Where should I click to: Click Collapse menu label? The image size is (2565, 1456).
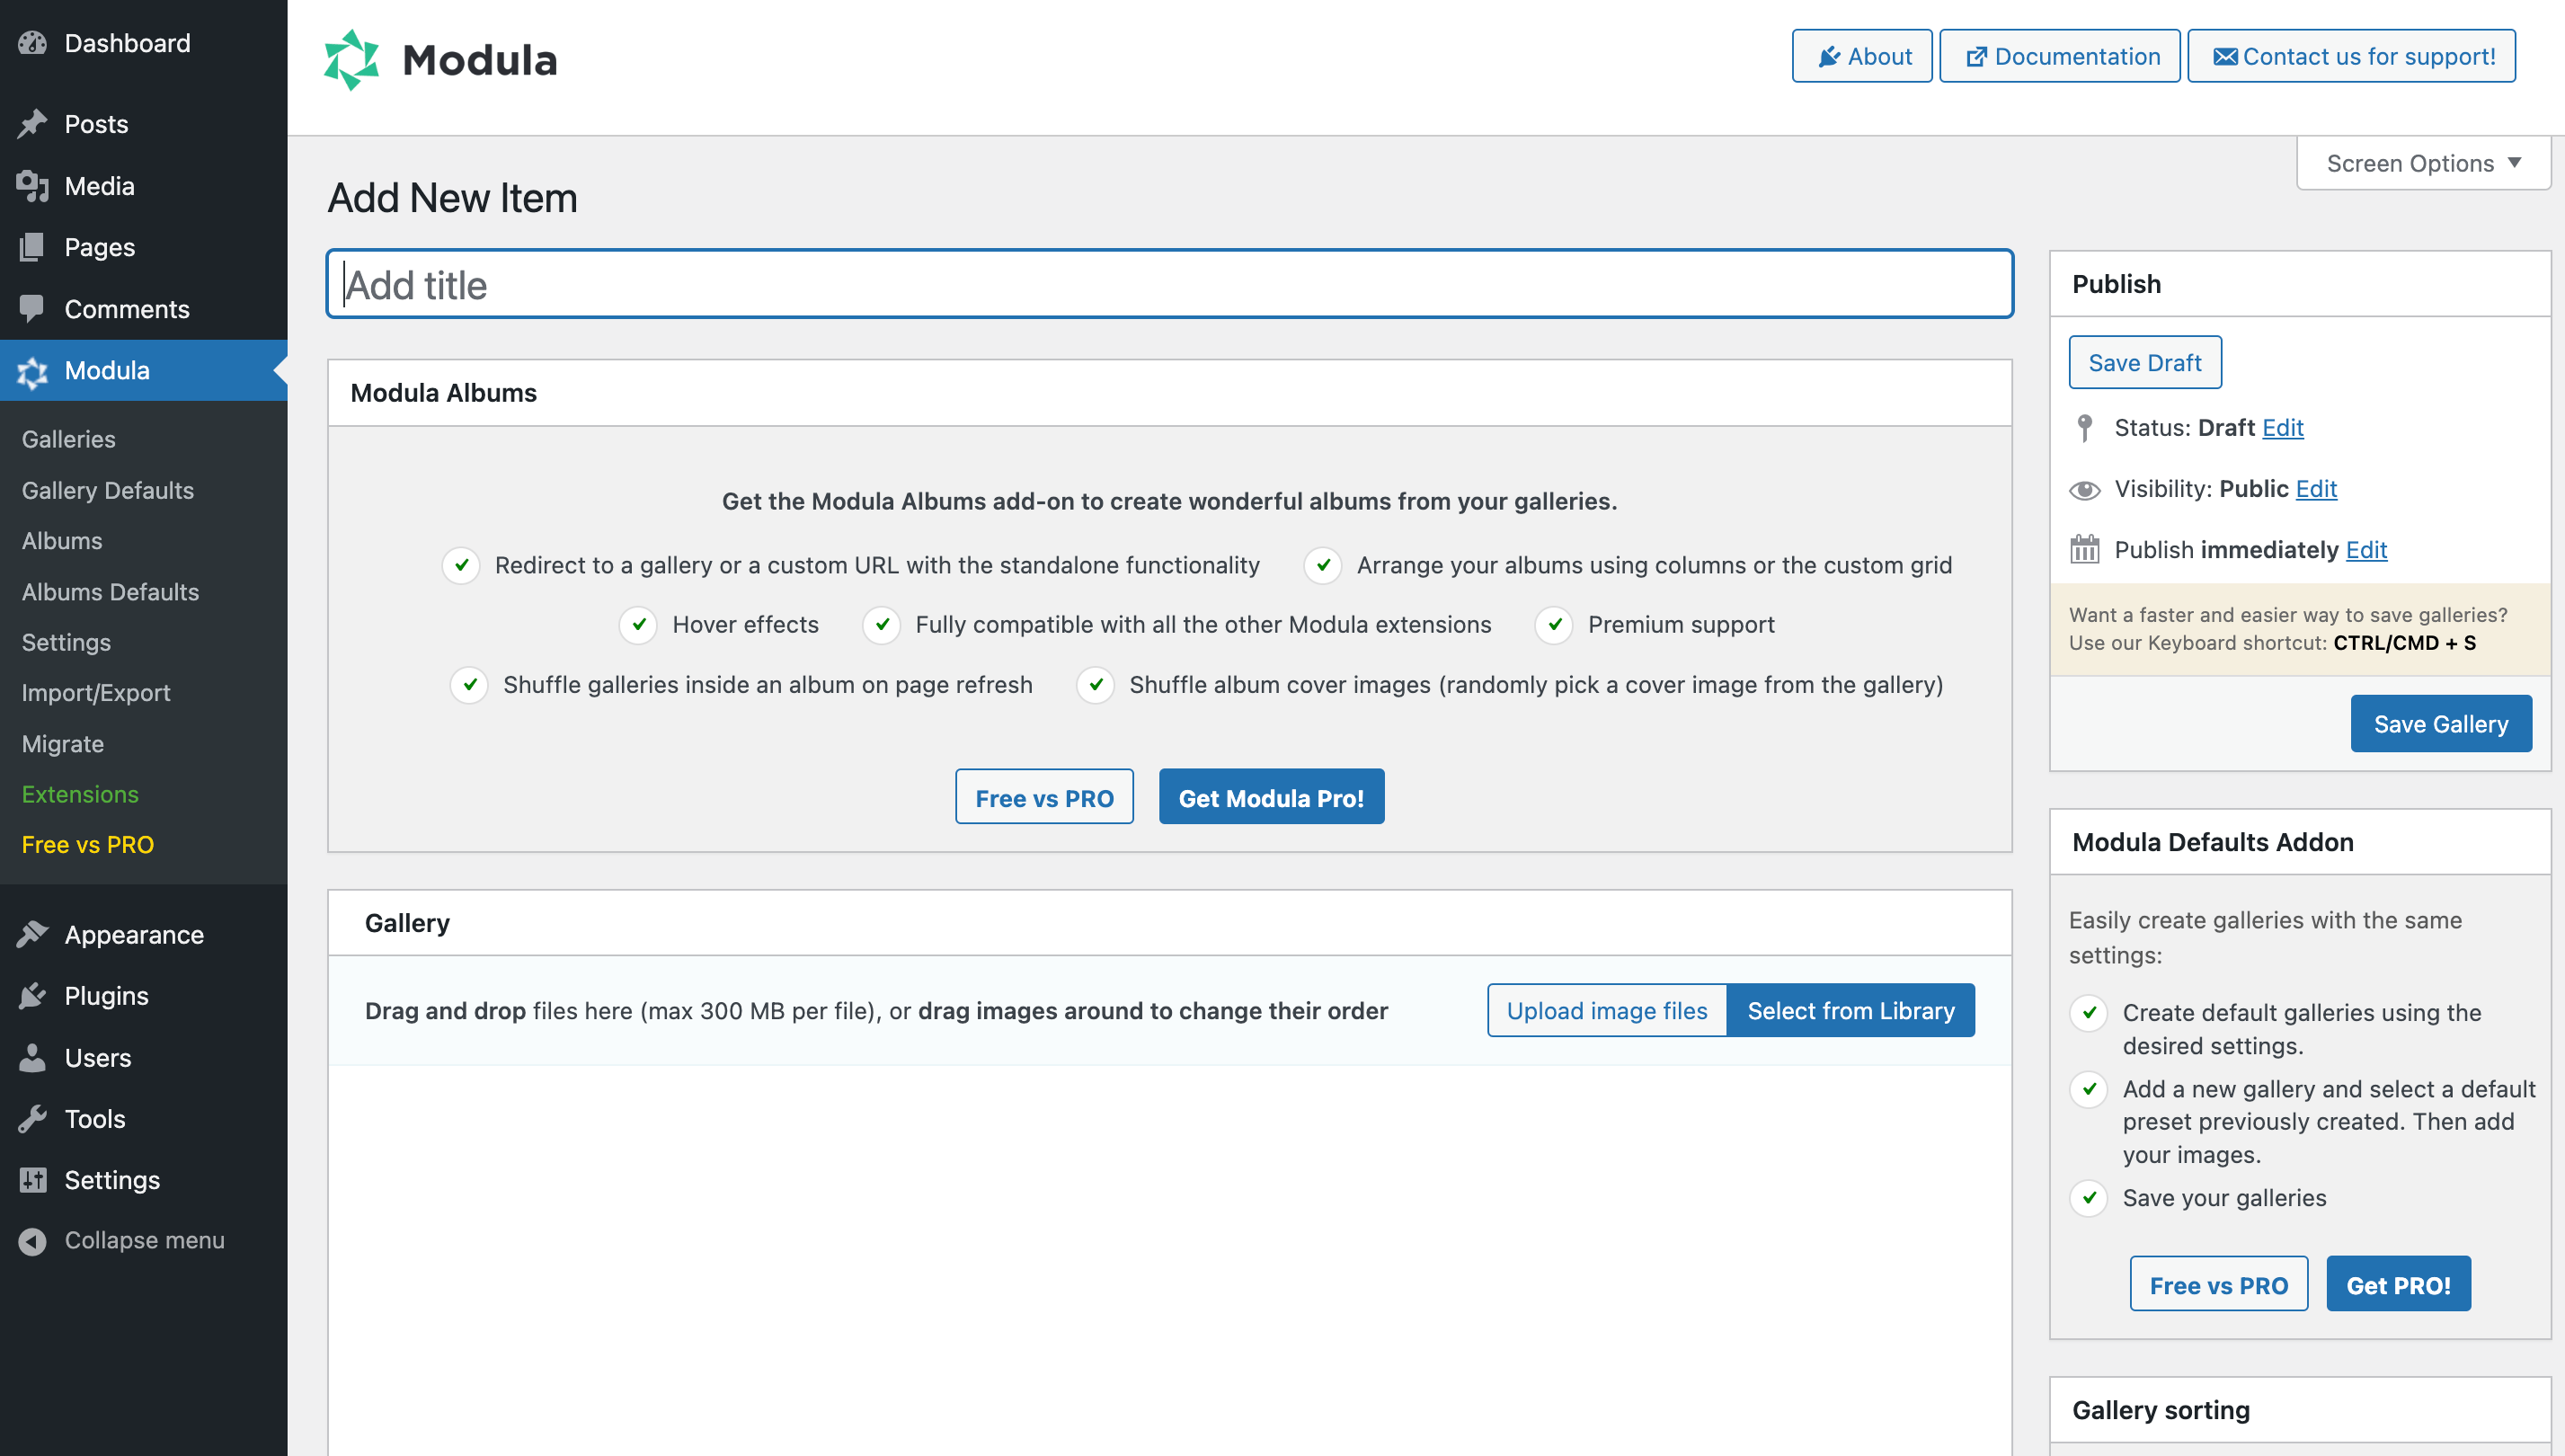[145, 1241]
